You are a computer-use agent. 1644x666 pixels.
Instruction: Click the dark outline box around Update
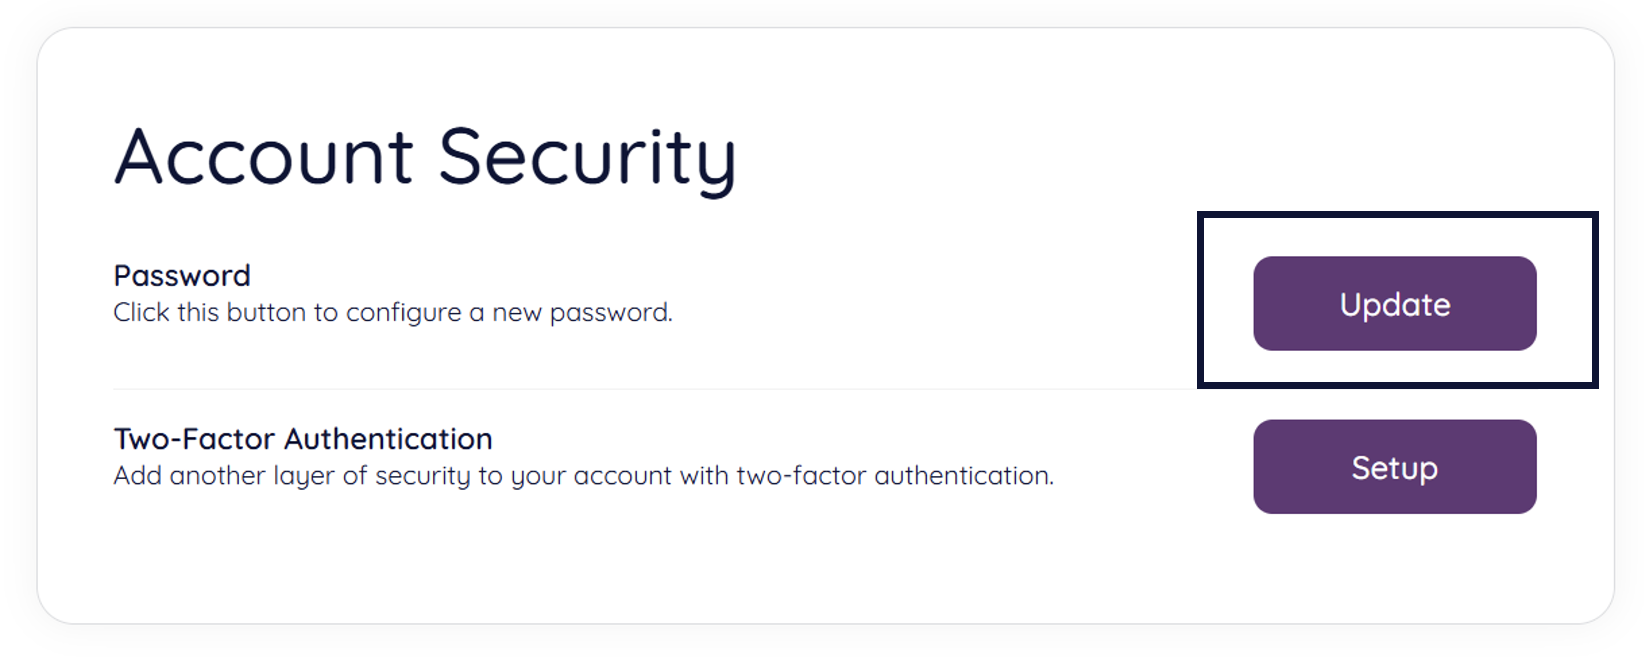pyautogui.click(x=1398, y=215)
